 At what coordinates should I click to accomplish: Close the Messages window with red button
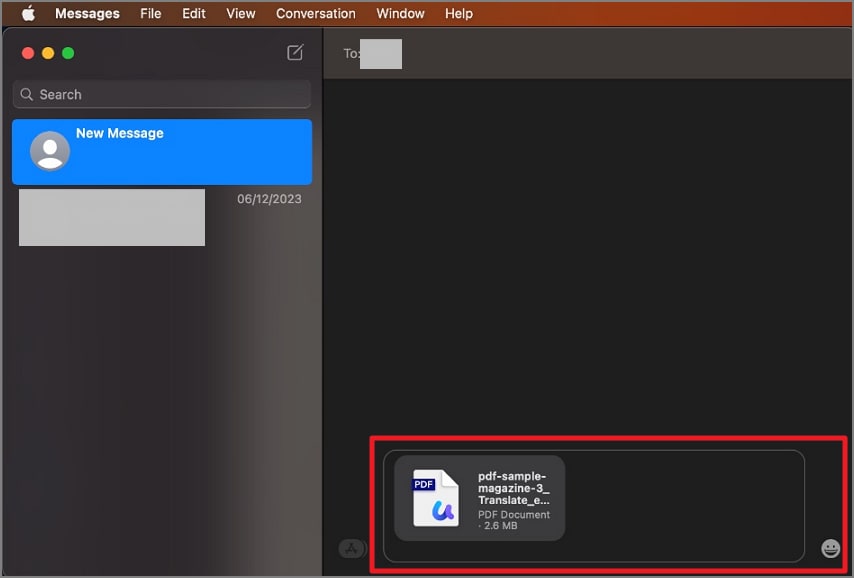click(28, 53)
